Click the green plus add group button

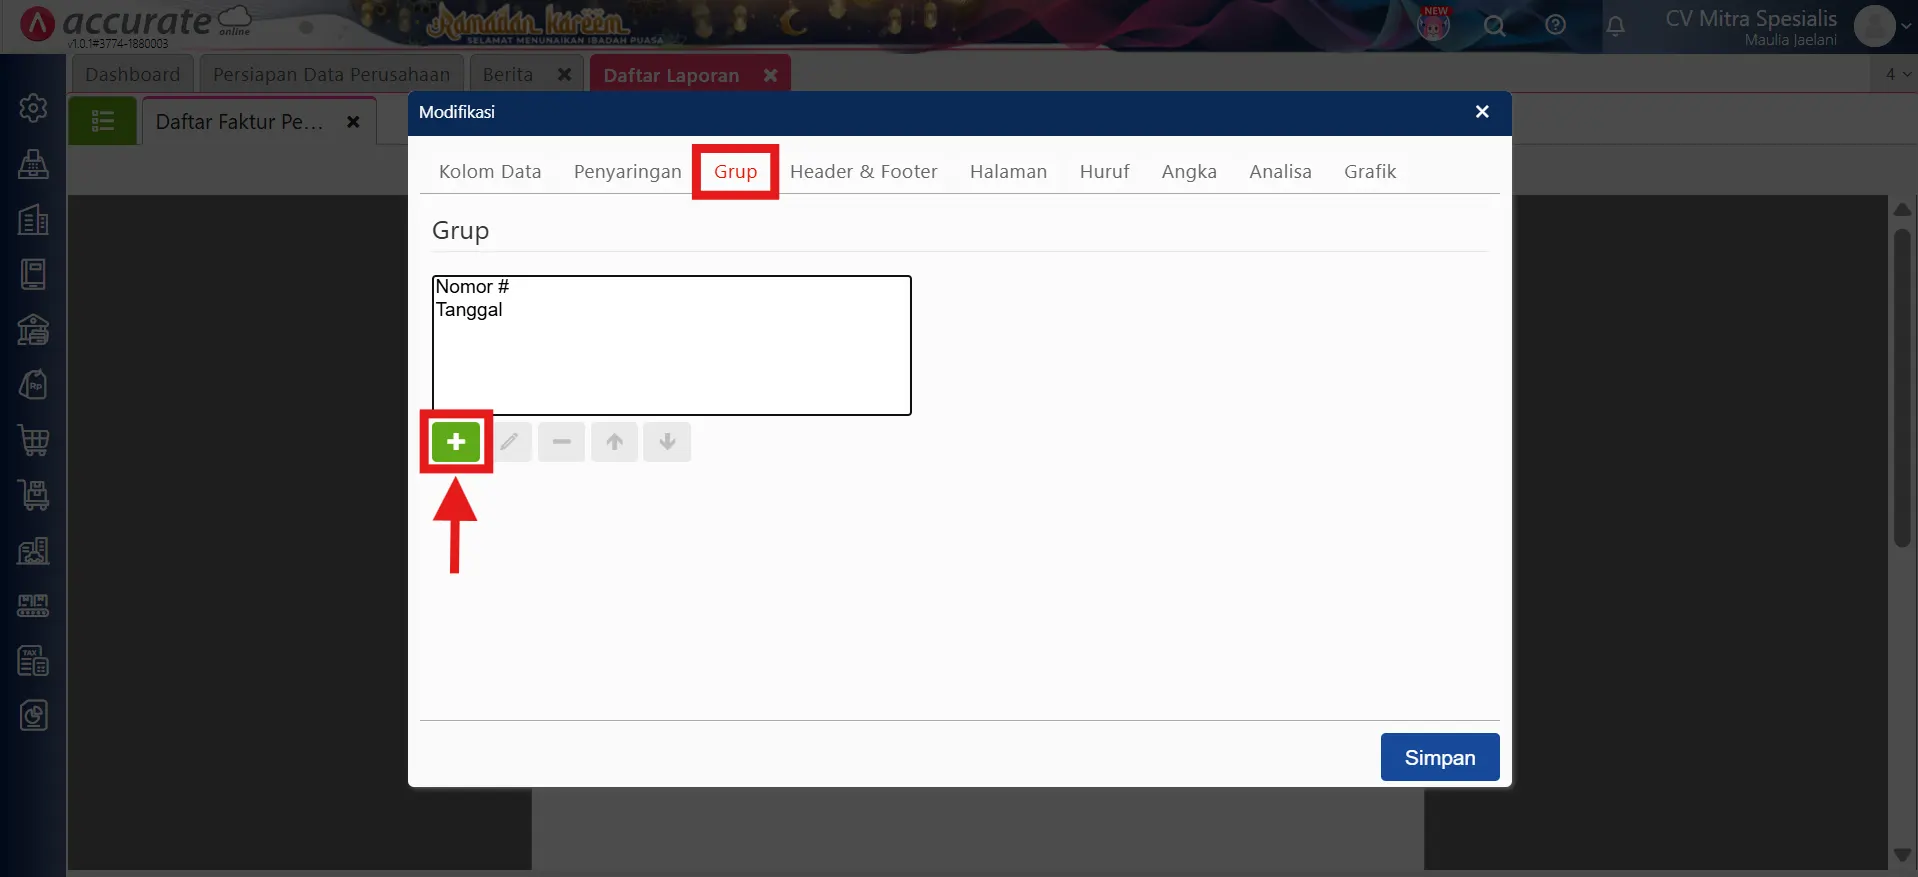[x=456, y=442]
